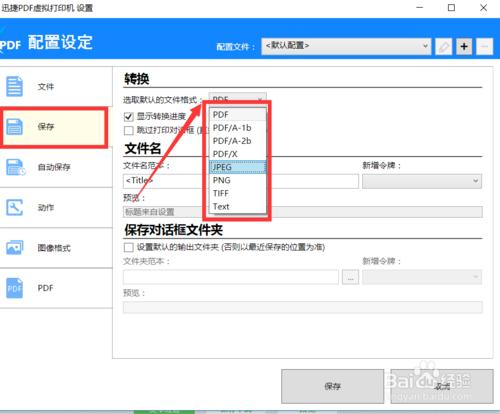Screen dimensions: 500x414
Task: Enable 设置默认的输出文件夹 checkbox
Action: coord(128,247)
